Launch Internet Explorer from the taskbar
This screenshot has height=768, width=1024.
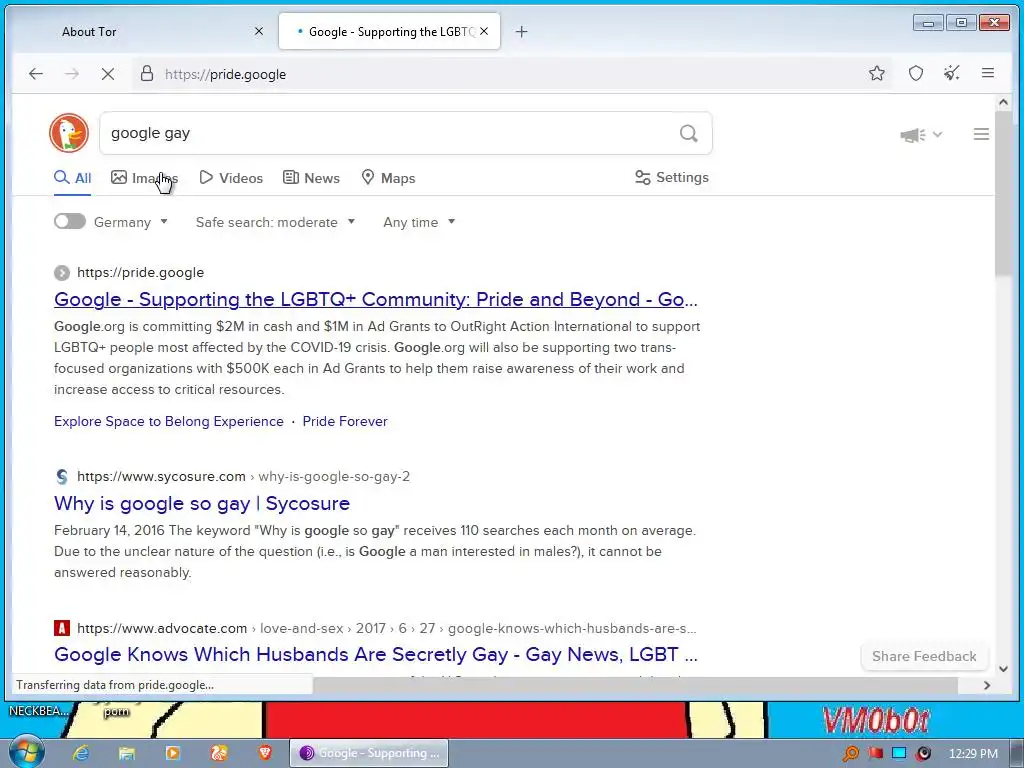pos(81,752)
